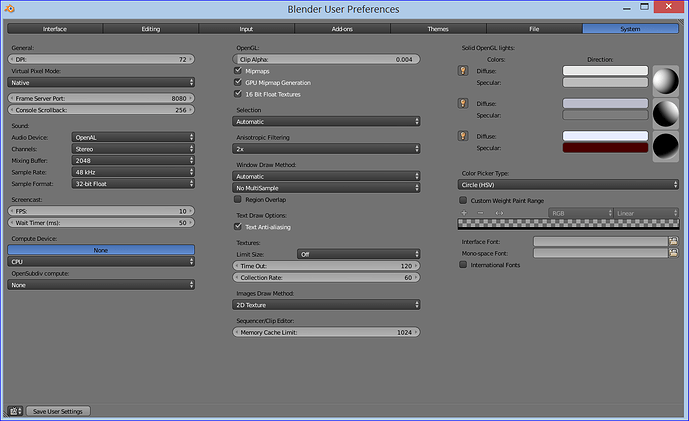Open compute device CPU dropdown
Viewport: 689px width, 421px height.
(101, 261)
